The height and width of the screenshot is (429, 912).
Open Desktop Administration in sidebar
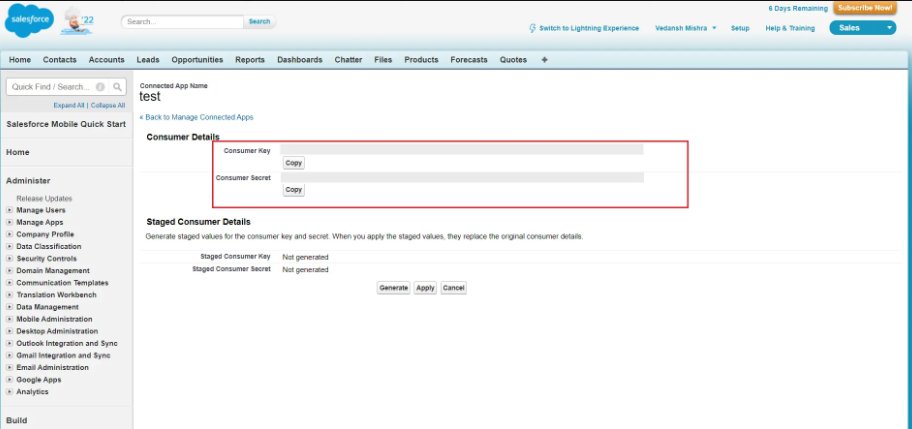[x=57, y=331]
